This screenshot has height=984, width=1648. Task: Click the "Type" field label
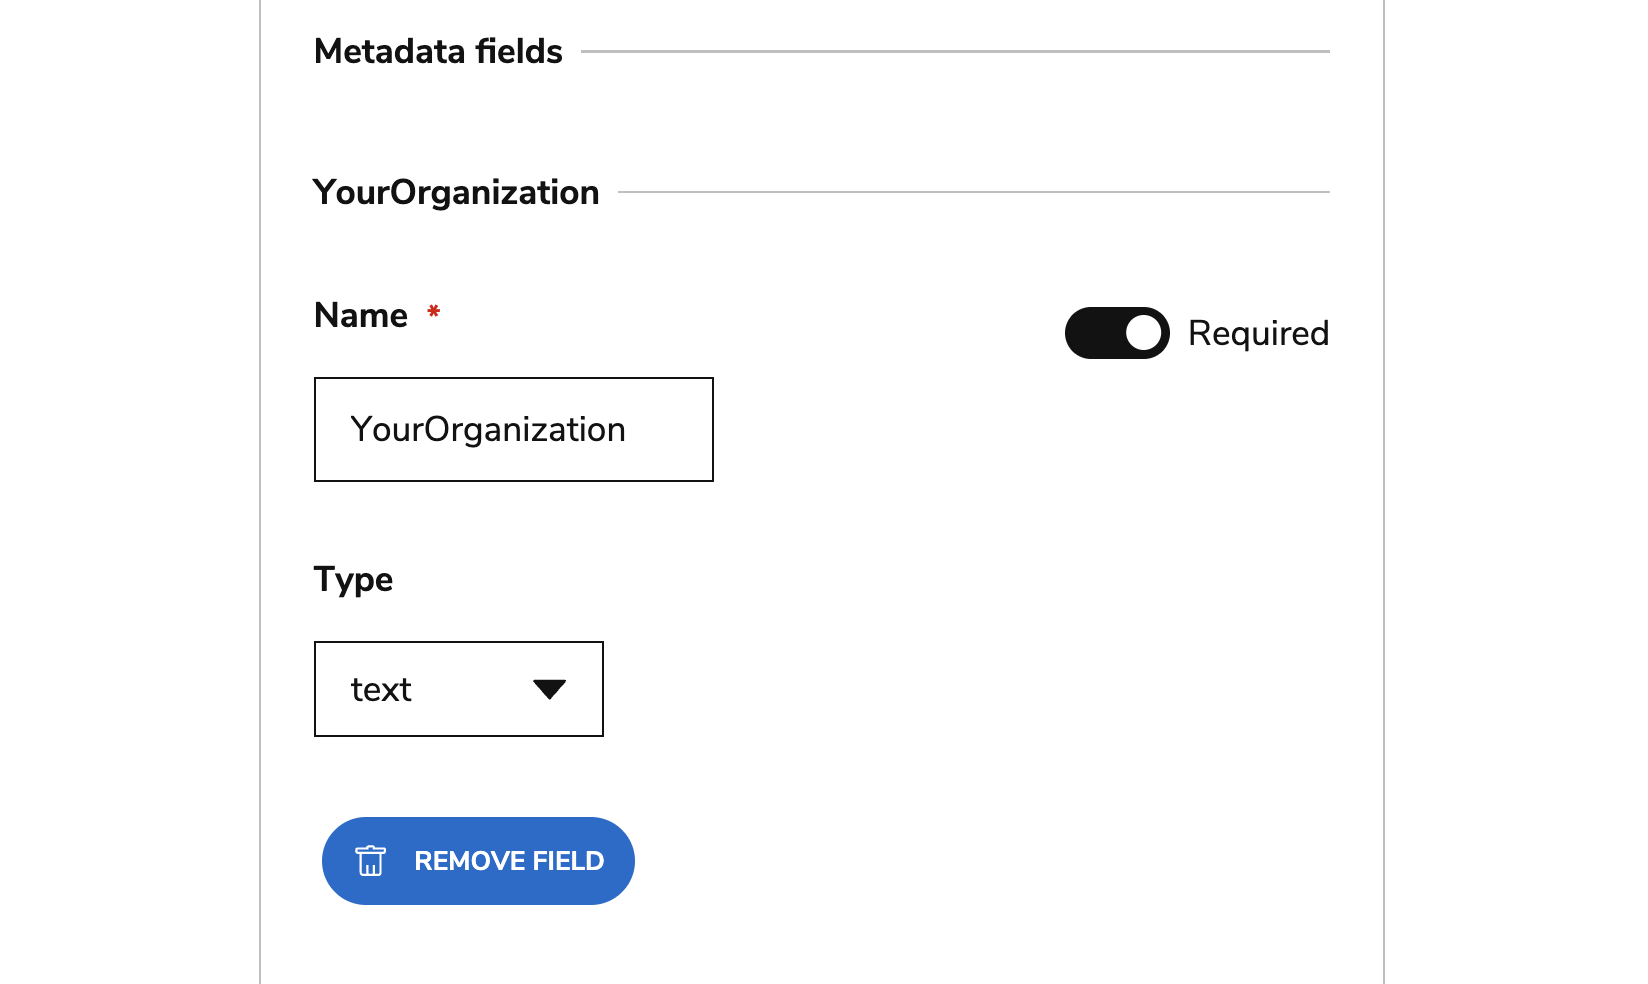[x=353, y=579]
